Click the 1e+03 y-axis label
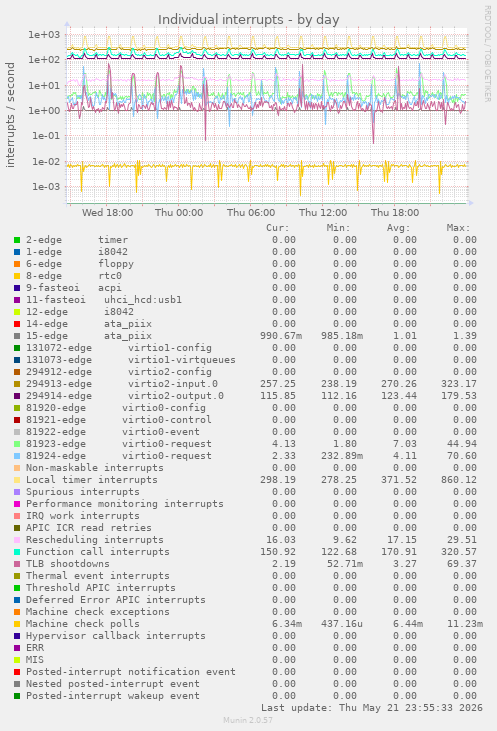Viewport: 497px width, 731px height. 44,34
